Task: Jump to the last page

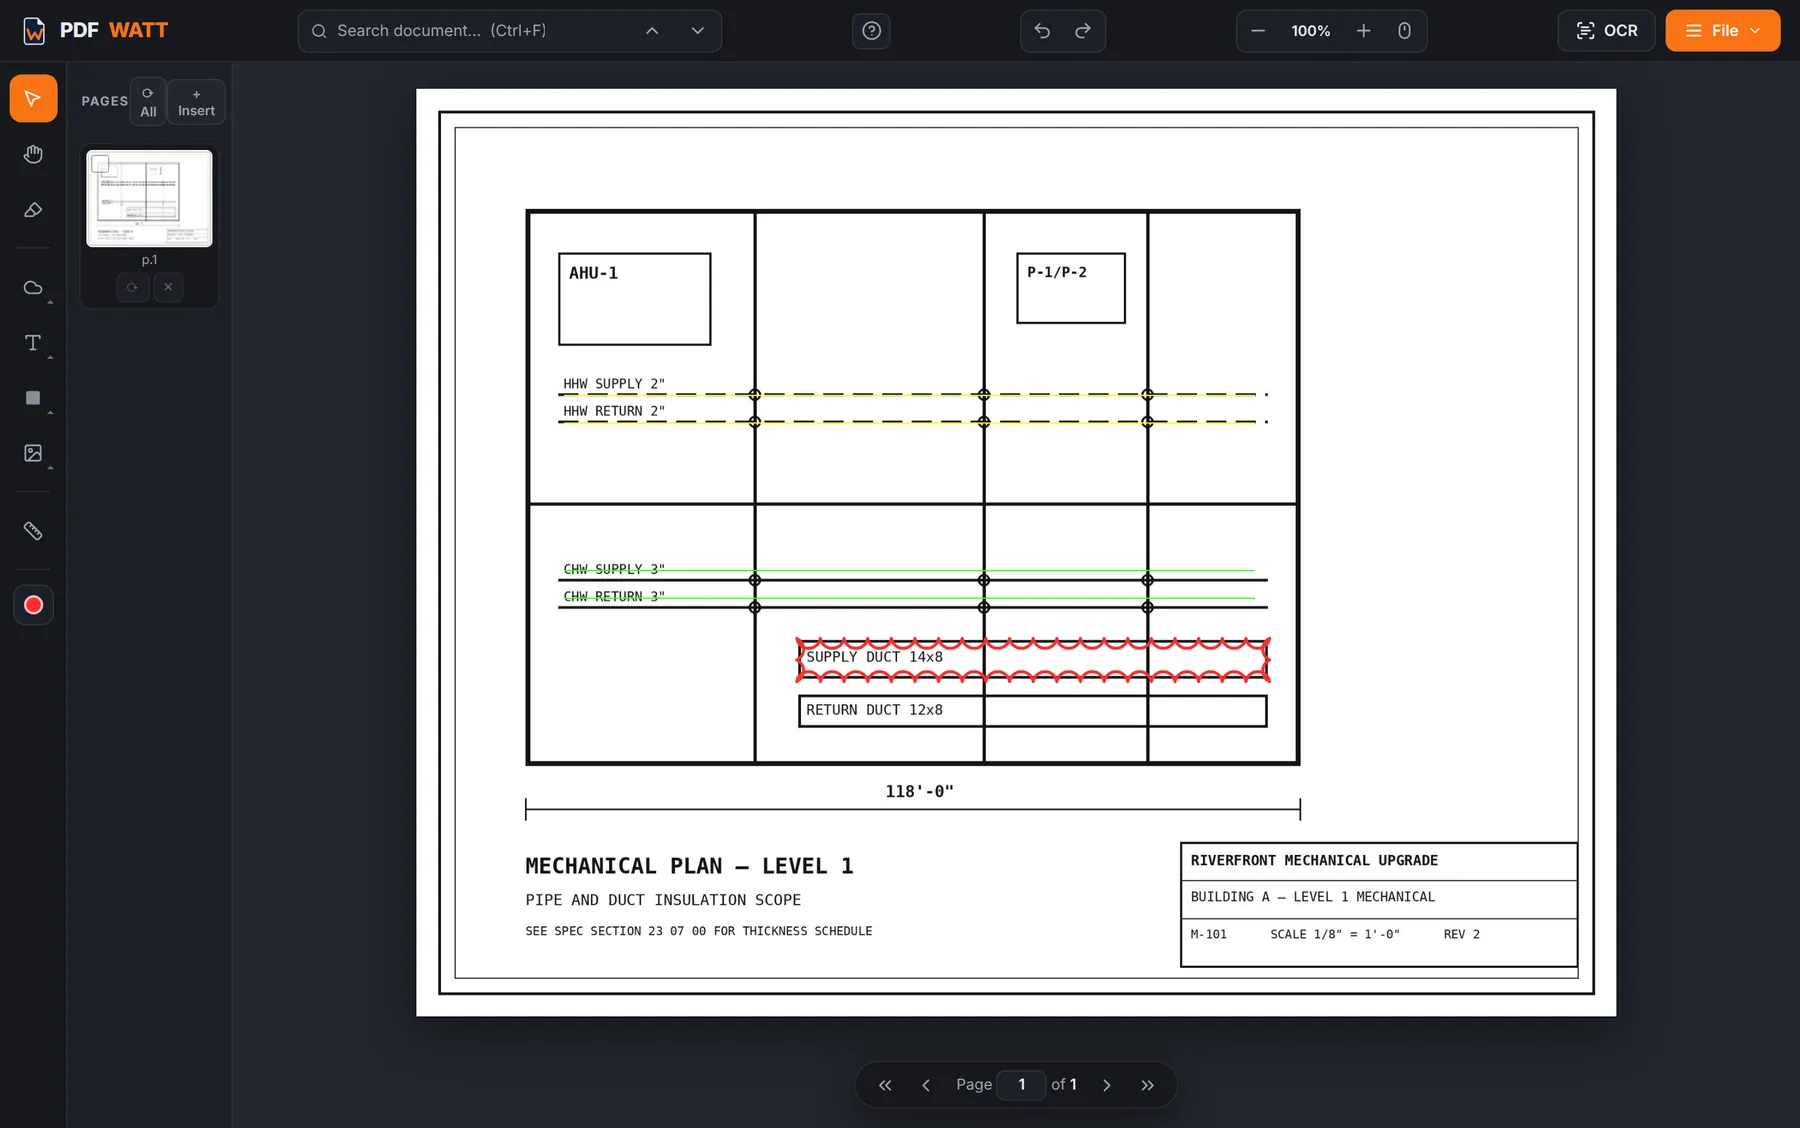Action: tap(1147, 1085)
